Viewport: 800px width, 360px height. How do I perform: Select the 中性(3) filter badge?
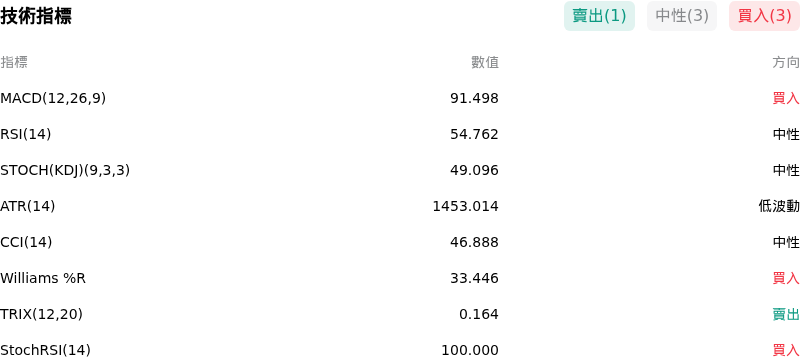(x=682, y=16)
